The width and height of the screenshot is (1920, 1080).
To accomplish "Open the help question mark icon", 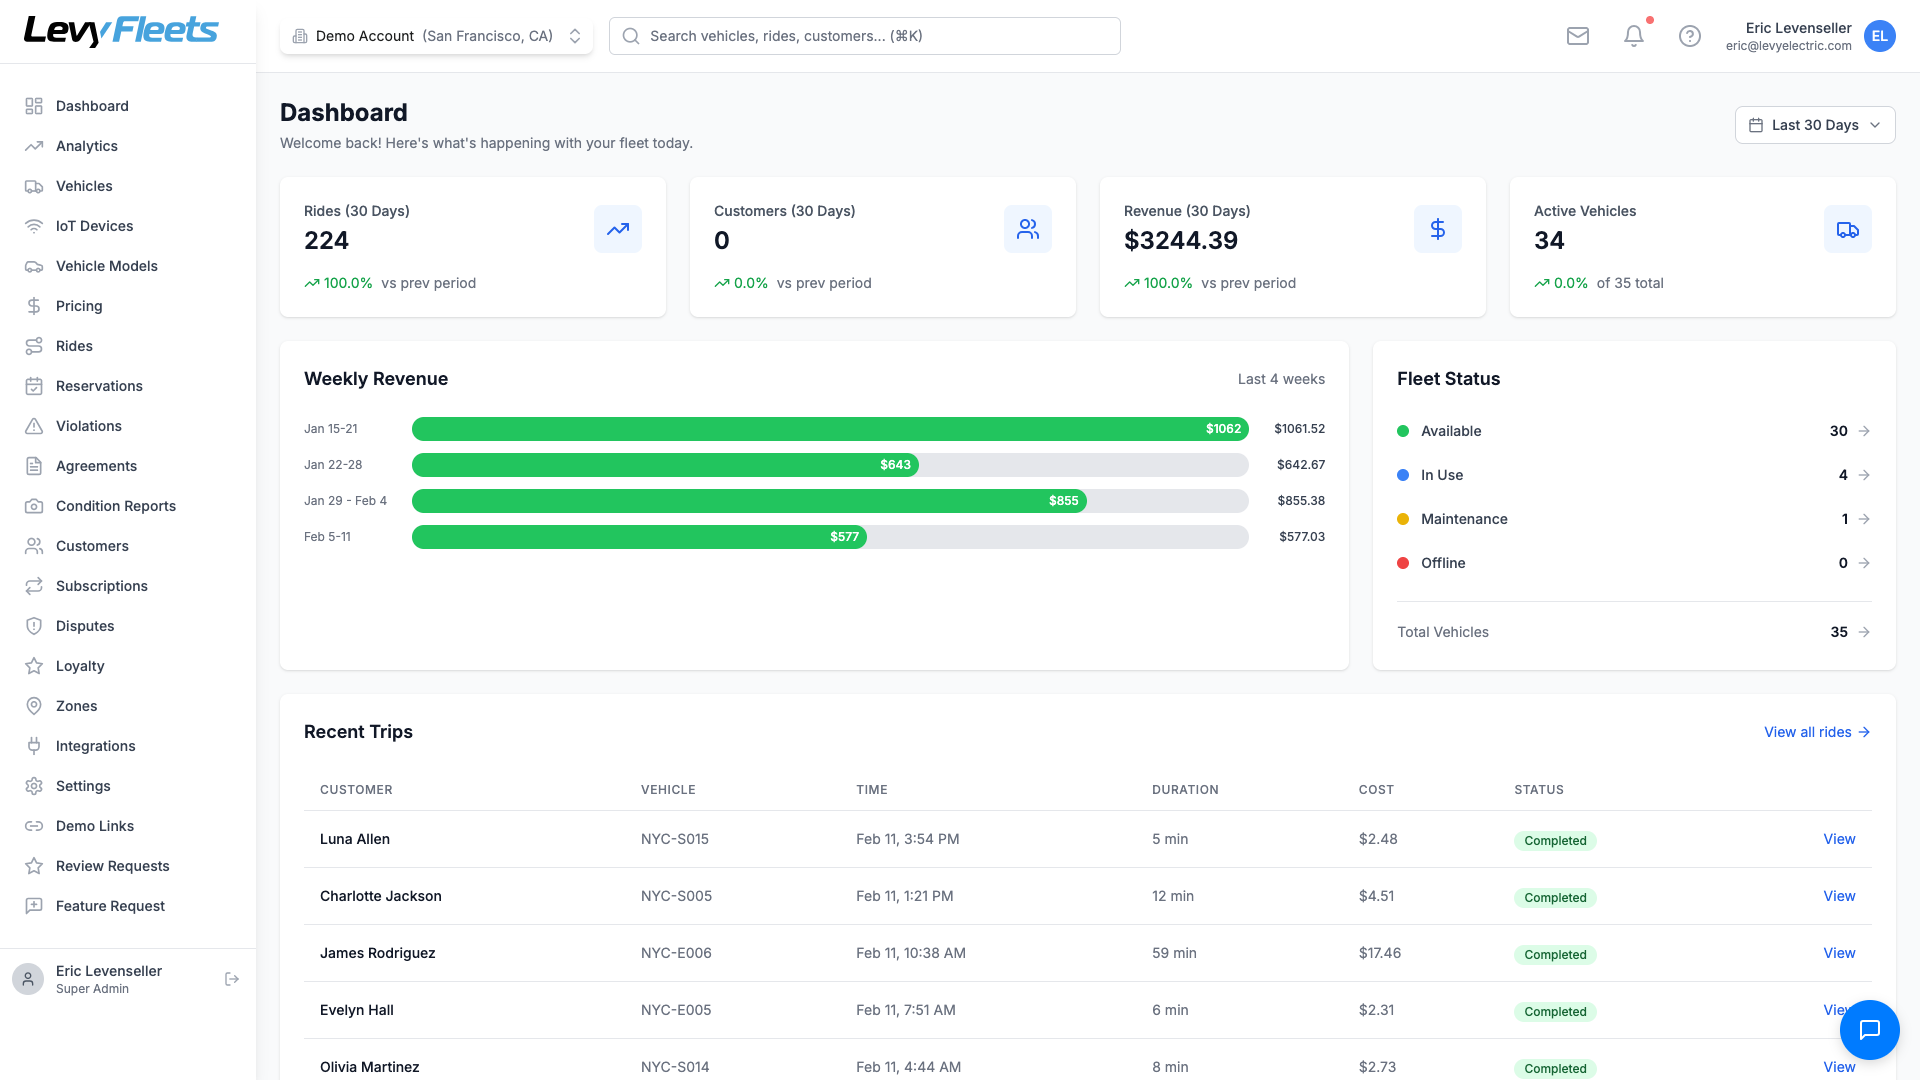I will 1690,36.
